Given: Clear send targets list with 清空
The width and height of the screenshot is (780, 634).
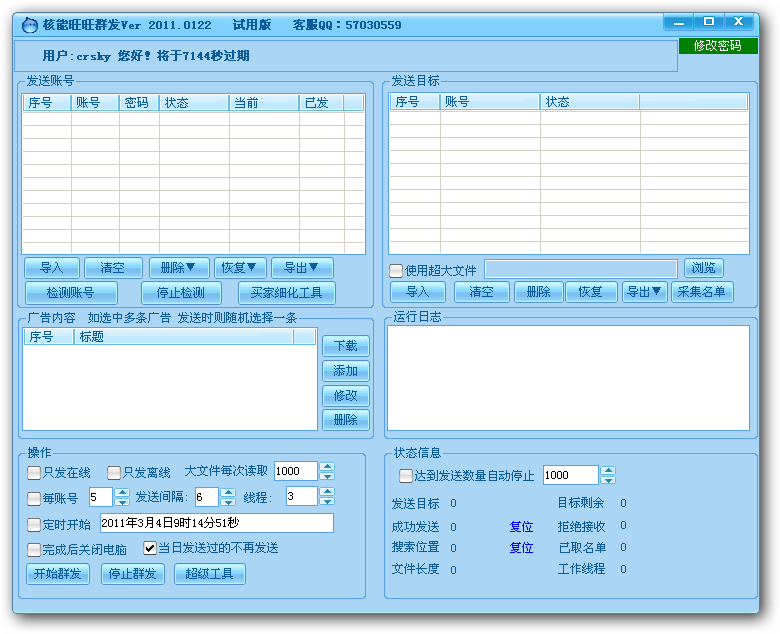Looking at the screenshot, I should click(482, 292).
